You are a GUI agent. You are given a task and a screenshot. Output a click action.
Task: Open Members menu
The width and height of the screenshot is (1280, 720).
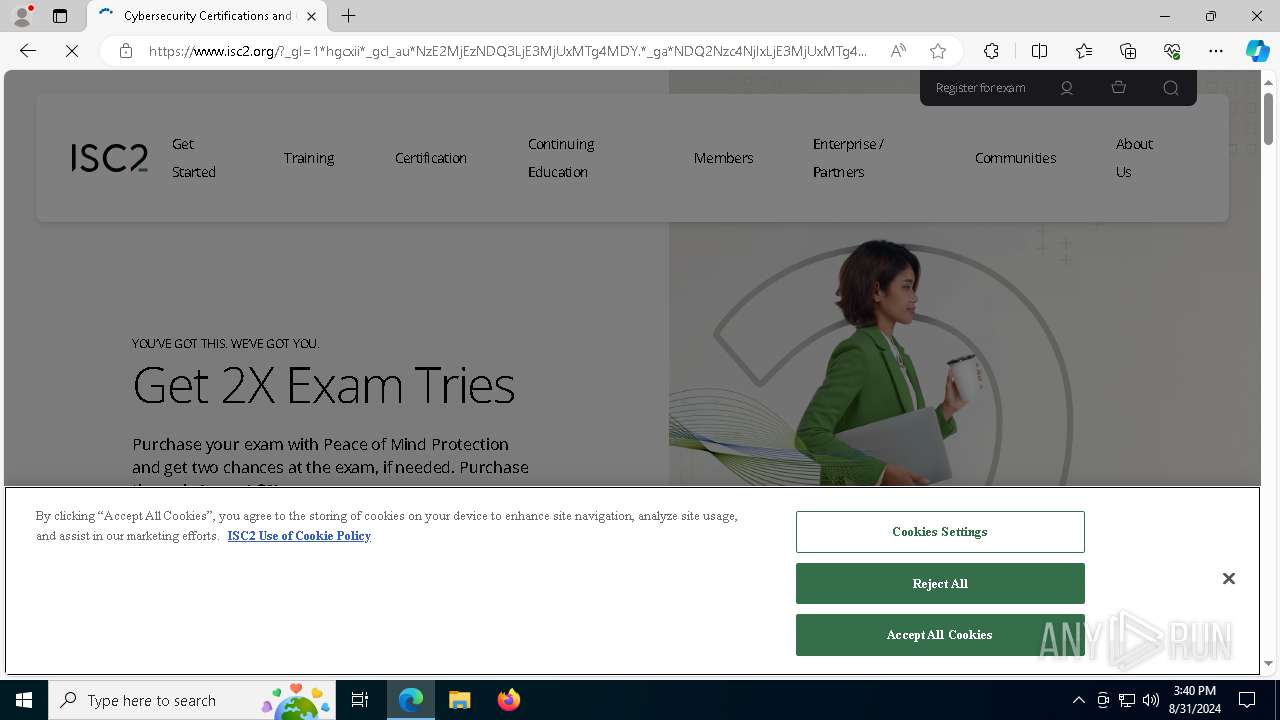pyautogui.click(x=723, y=158)
